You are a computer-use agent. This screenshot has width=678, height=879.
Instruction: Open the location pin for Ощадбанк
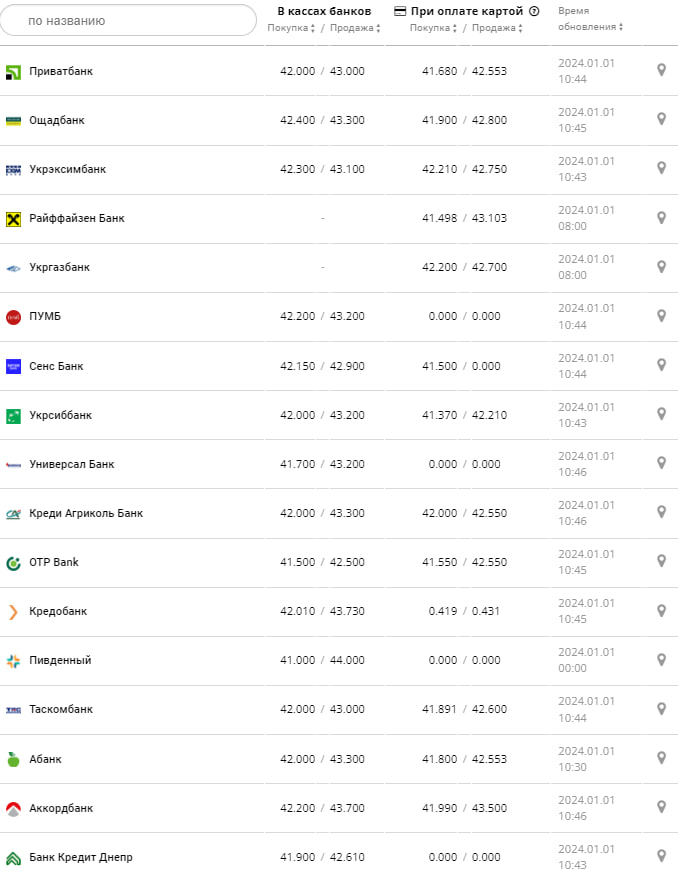[x=661, y=119]
